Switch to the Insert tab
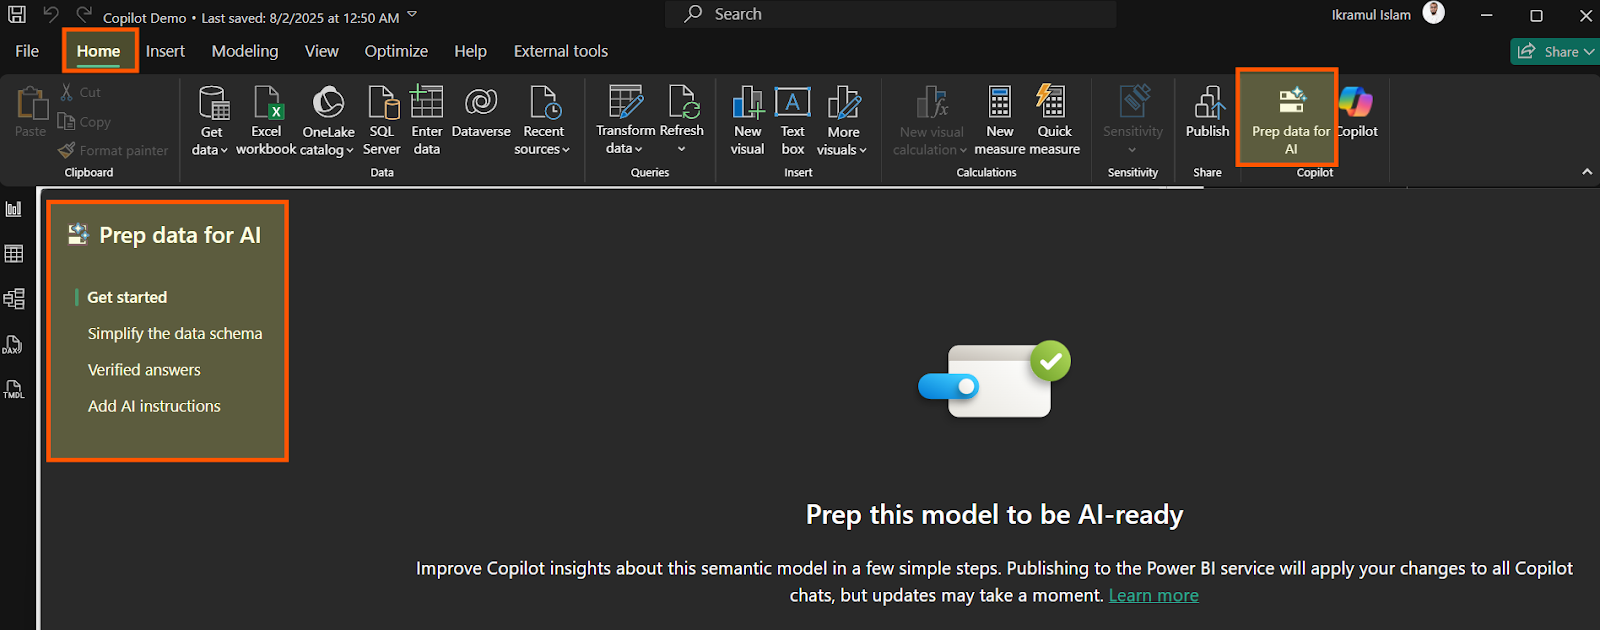This screenshot has width=1600, height=630. click(165, 51)
